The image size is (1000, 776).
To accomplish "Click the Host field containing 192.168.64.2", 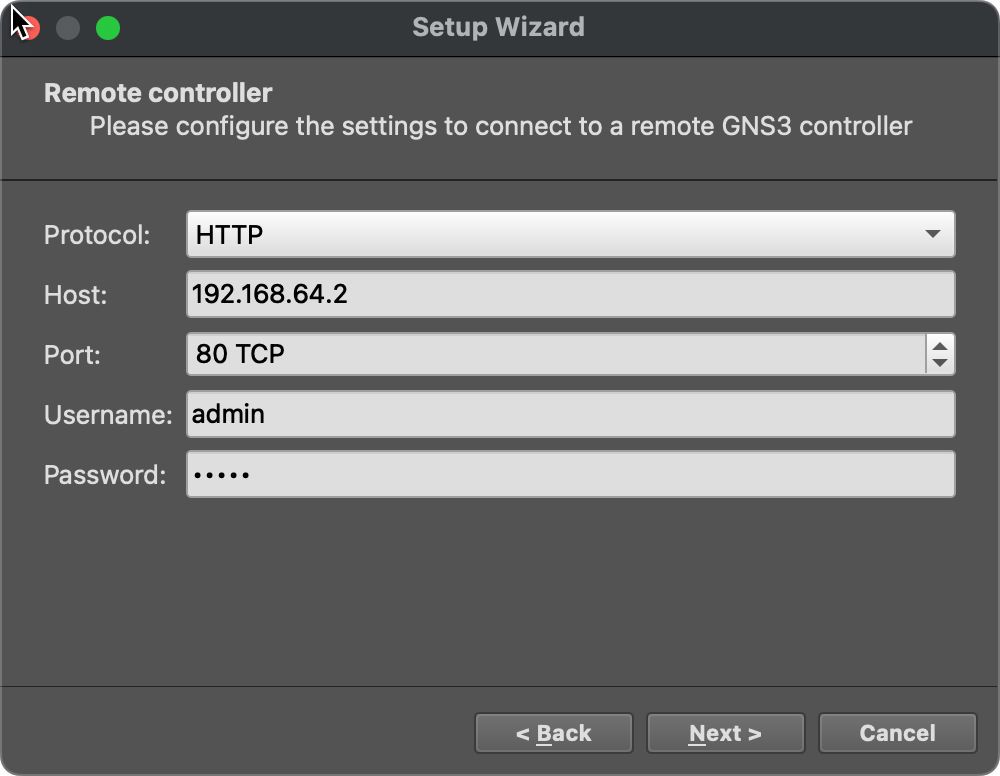I will (x=570, y=294).
